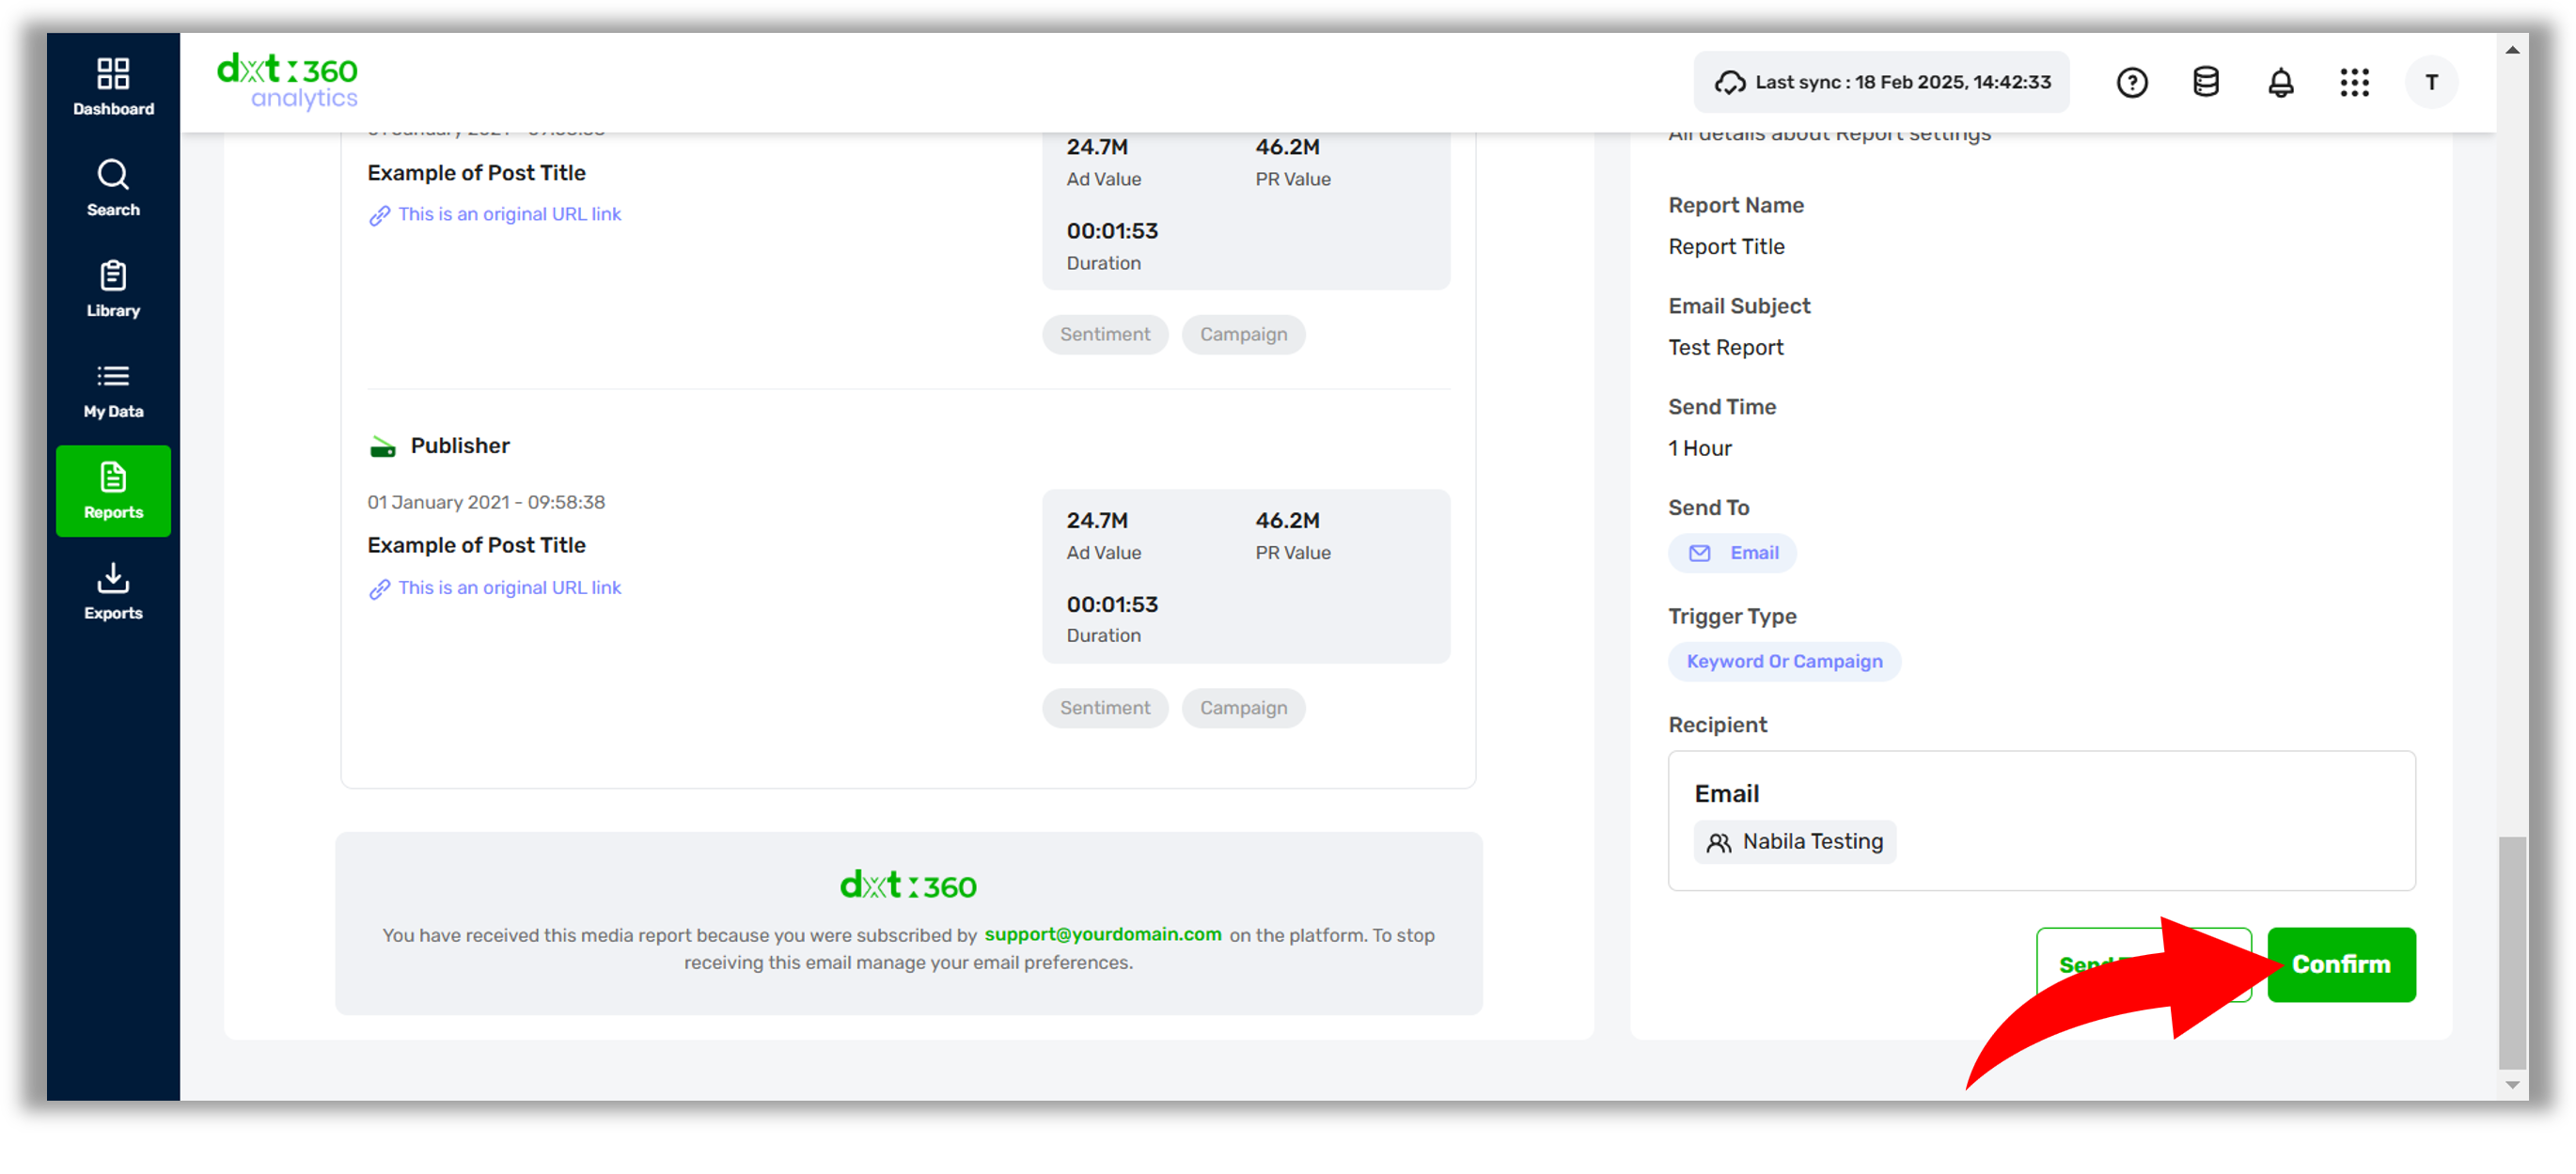Click the second post's 00:01:53 Duration
The height and width of the screenshot is (1174, 2576).
click(x=1112, y=605)
